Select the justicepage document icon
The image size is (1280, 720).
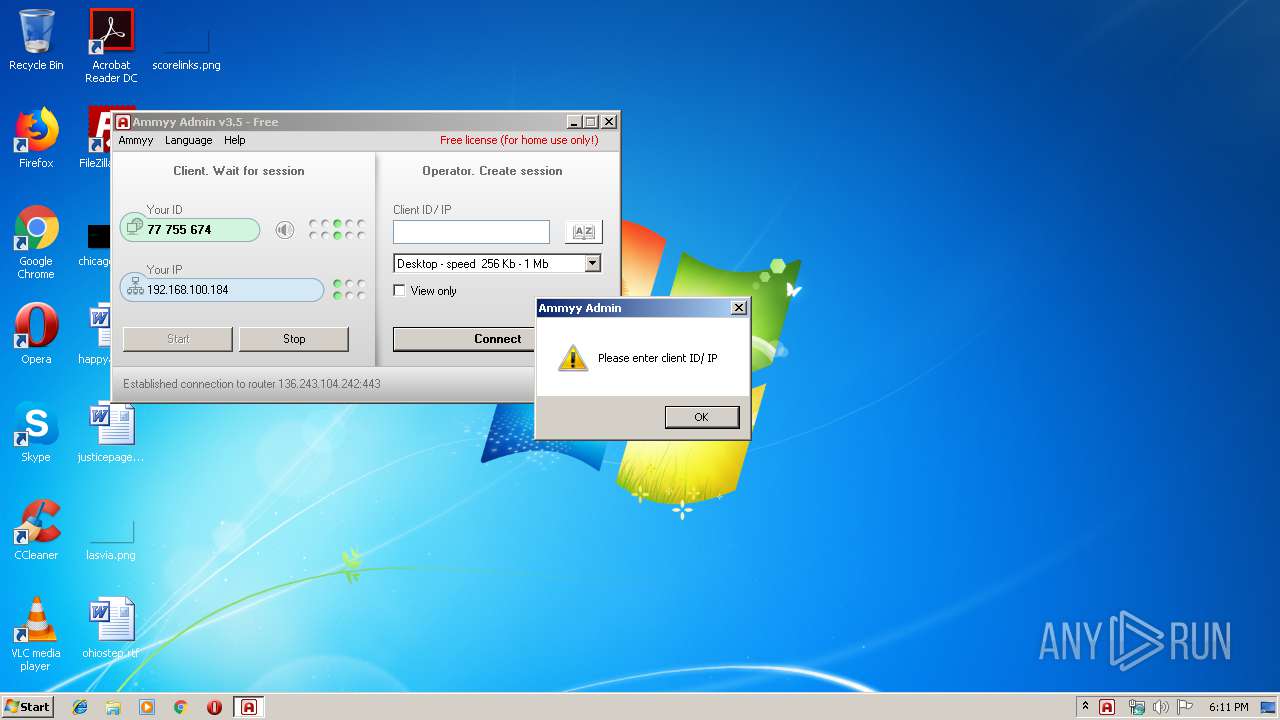[x=111, y=432]
